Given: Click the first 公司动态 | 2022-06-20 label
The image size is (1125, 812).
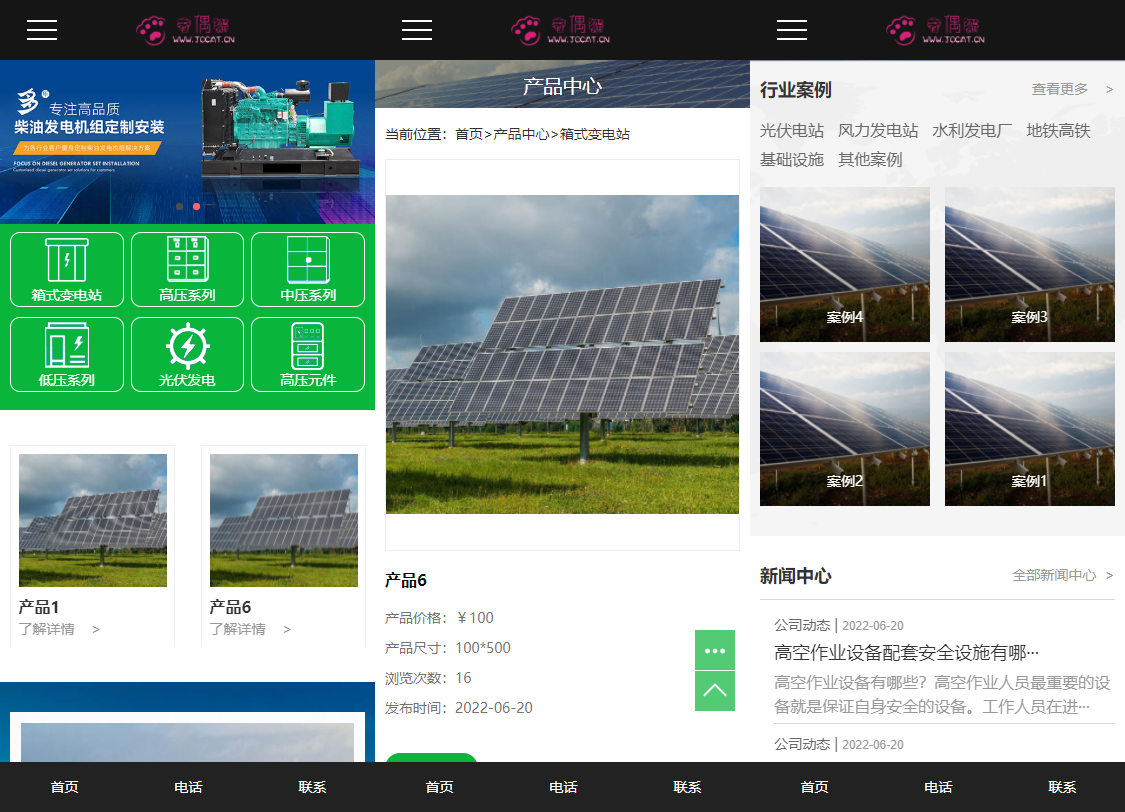Looking at the screenshot, I should coord(839,625).
